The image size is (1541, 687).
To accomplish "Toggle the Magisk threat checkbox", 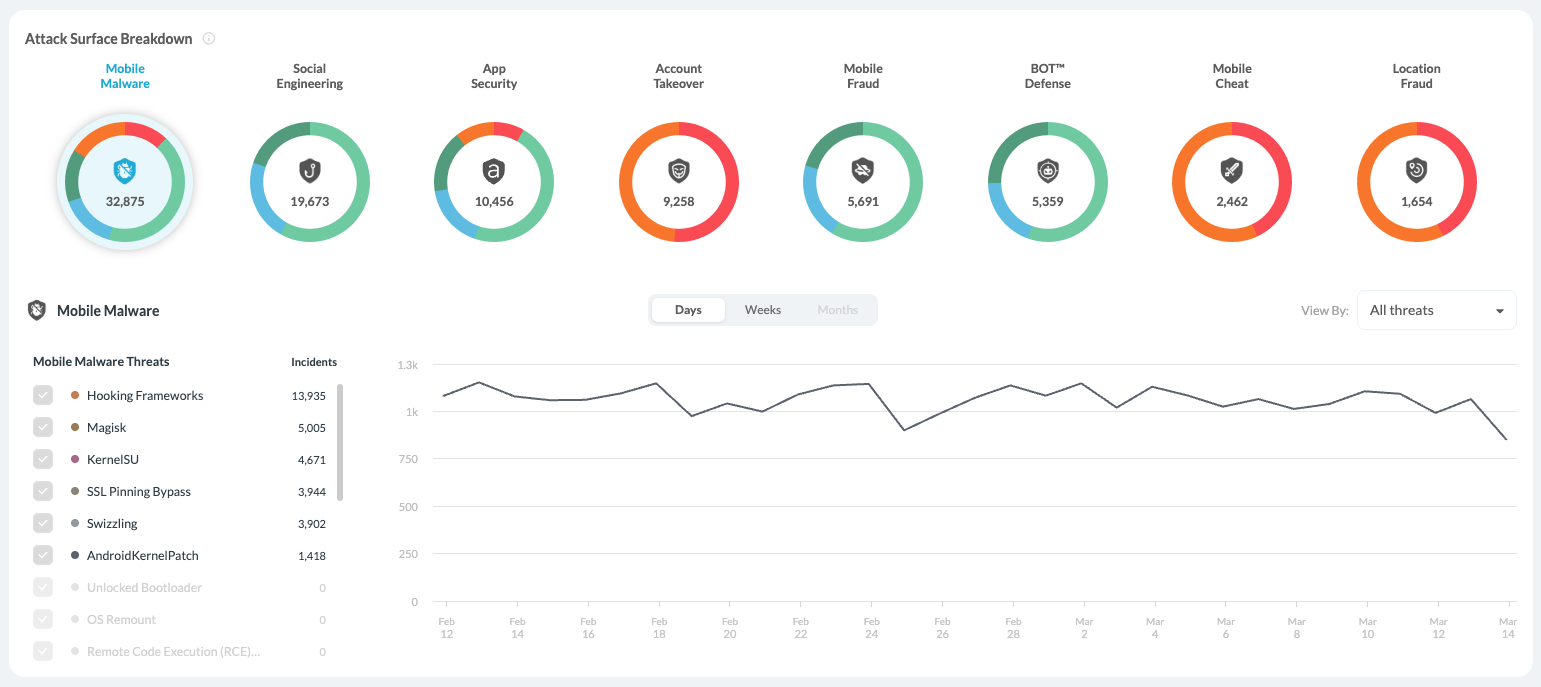I will (43, 427).
